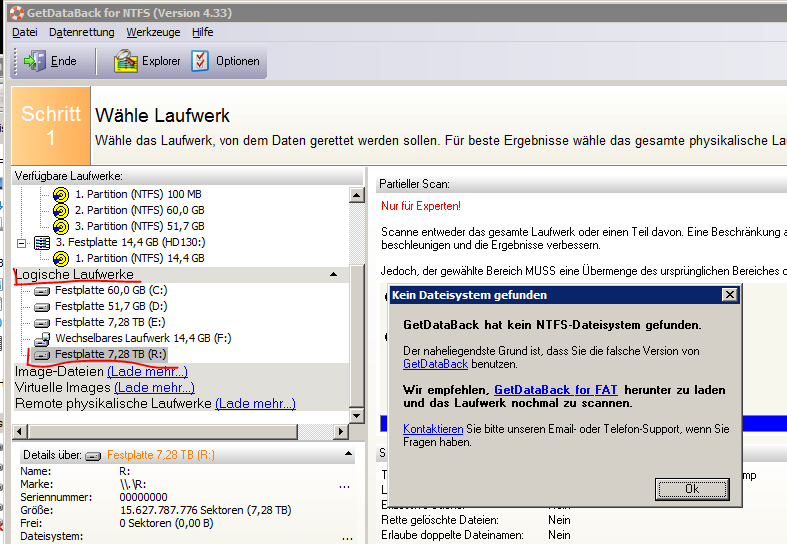Click the Marke value \\.\R:

pos(133,485)
